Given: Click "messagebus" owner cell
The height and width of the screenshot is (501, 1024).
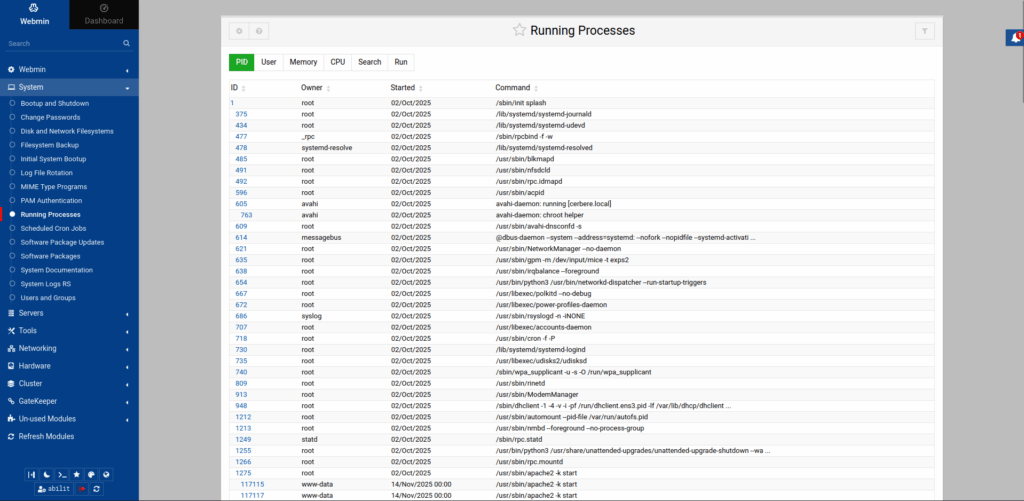Looking at the screenshot, I should tap(321, 238).
